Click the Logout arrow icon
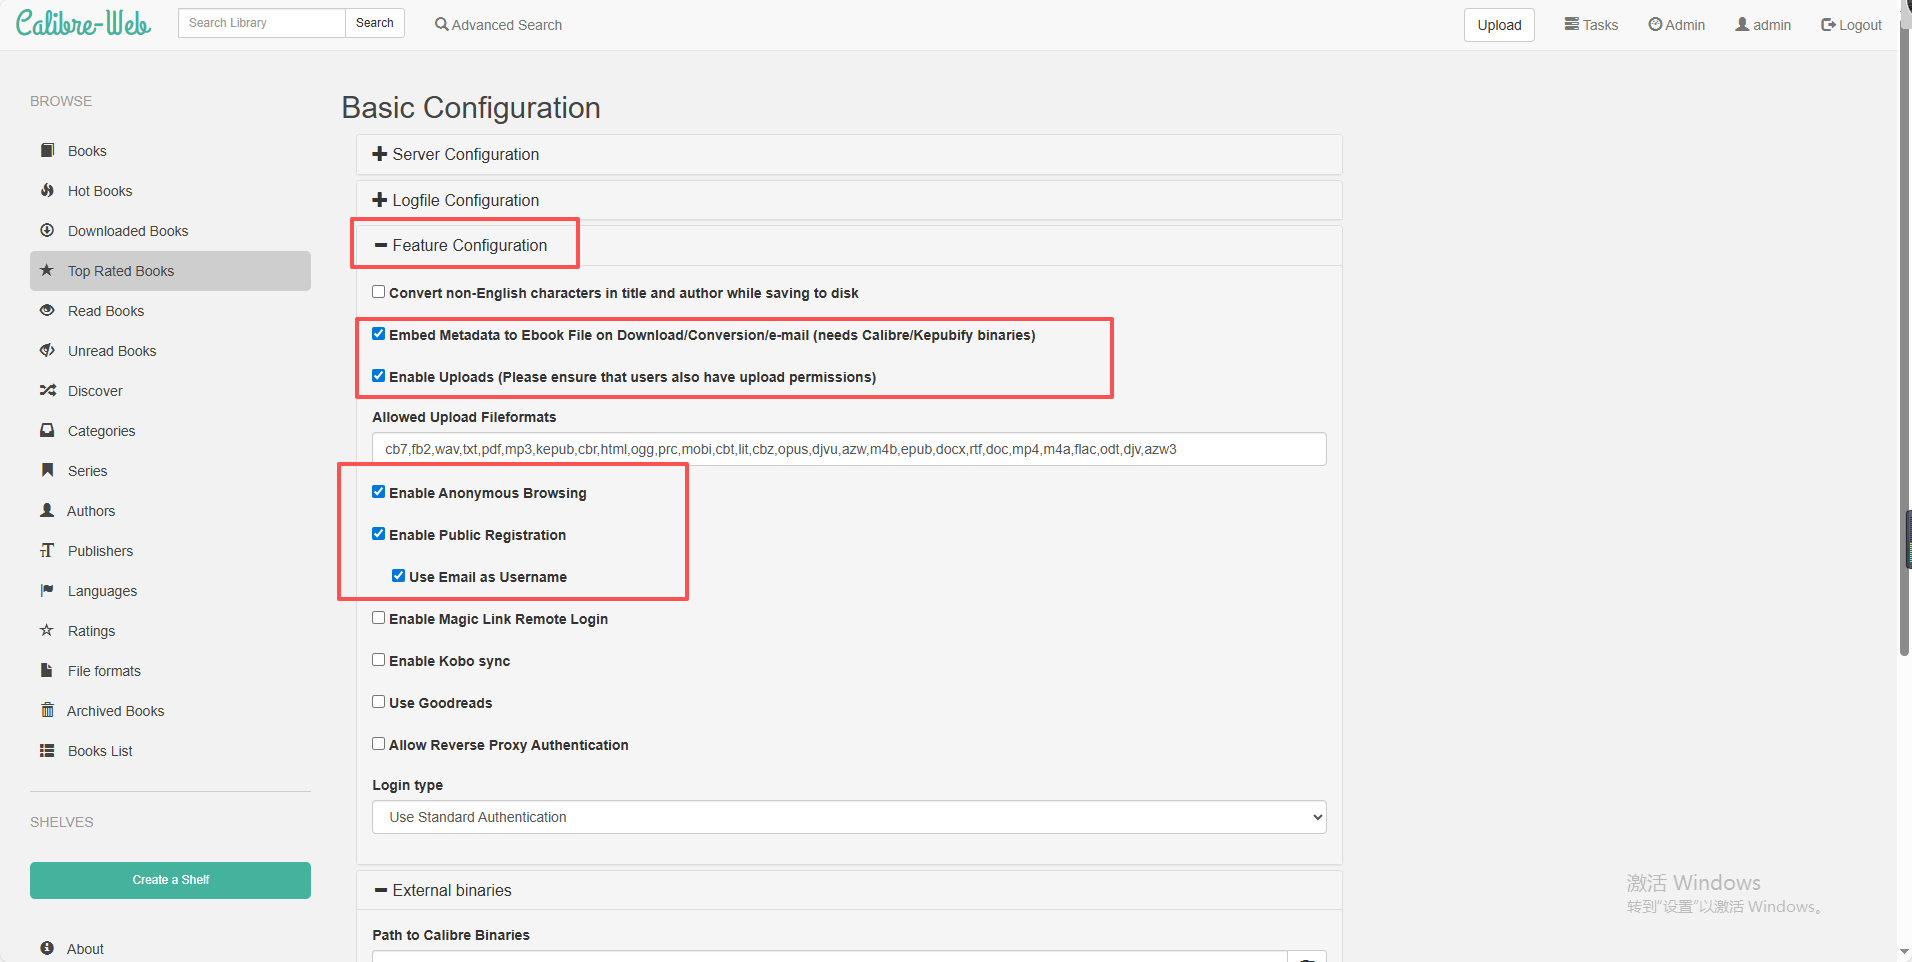Image resolution: width=1912 pixels, height=962 pixels. click(x=1828, y=24)
